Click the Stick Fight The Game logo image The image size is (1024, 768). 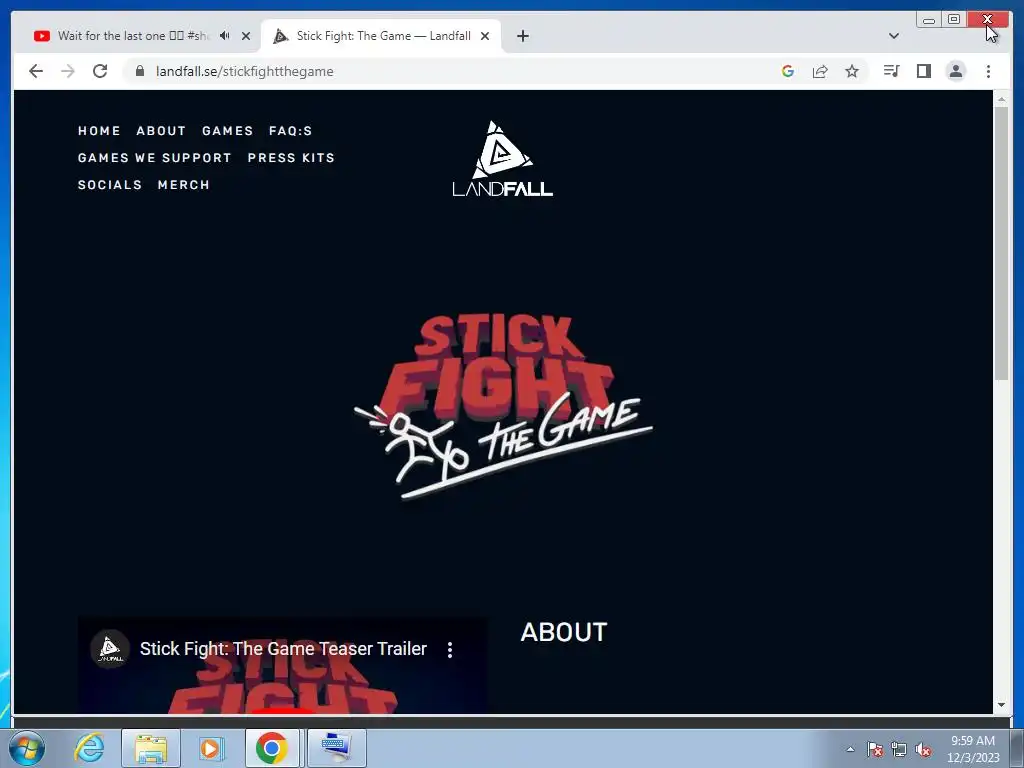503,408
